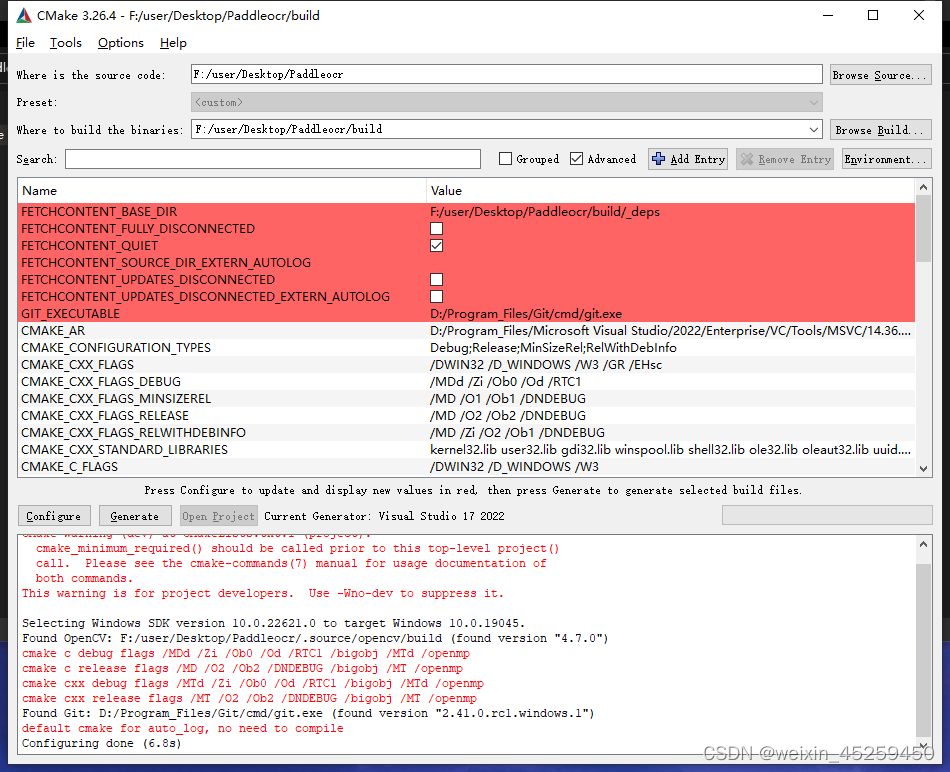The height and width of the screenshot is (772, 950).
Task: Click the kernel32.lib user32.lib value cell
Action: click(670, 449)
